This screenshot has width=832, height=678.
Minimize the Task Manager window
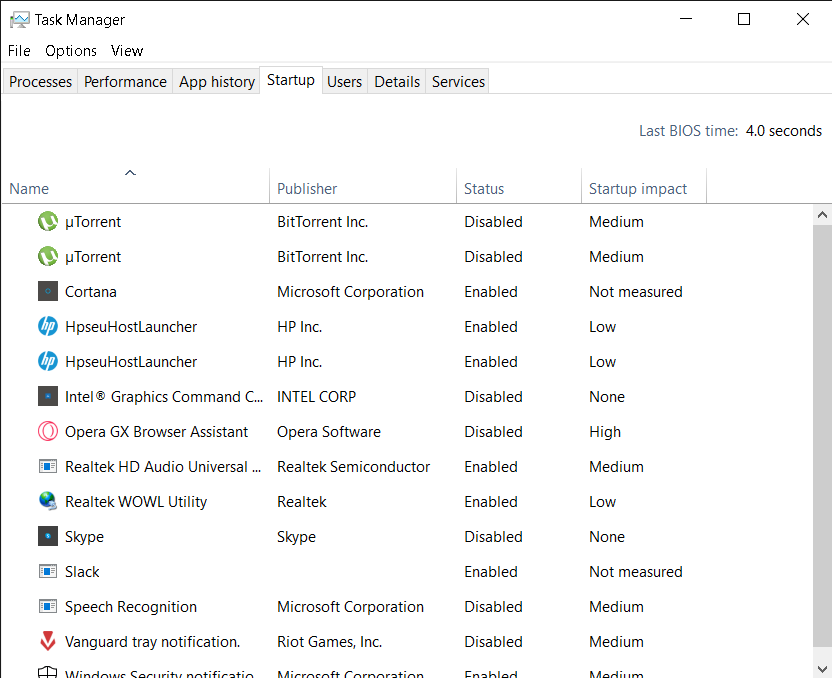(x=686, y=20)
